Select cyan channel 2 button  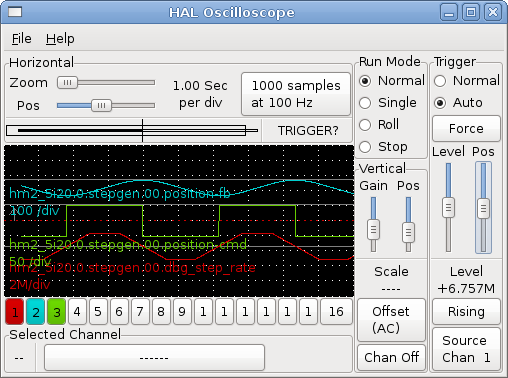point(36,312)
